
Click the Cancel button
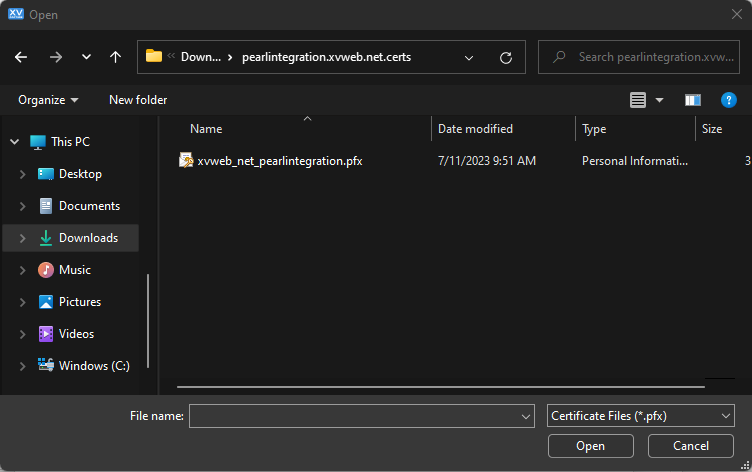click(x=691, y=446)
